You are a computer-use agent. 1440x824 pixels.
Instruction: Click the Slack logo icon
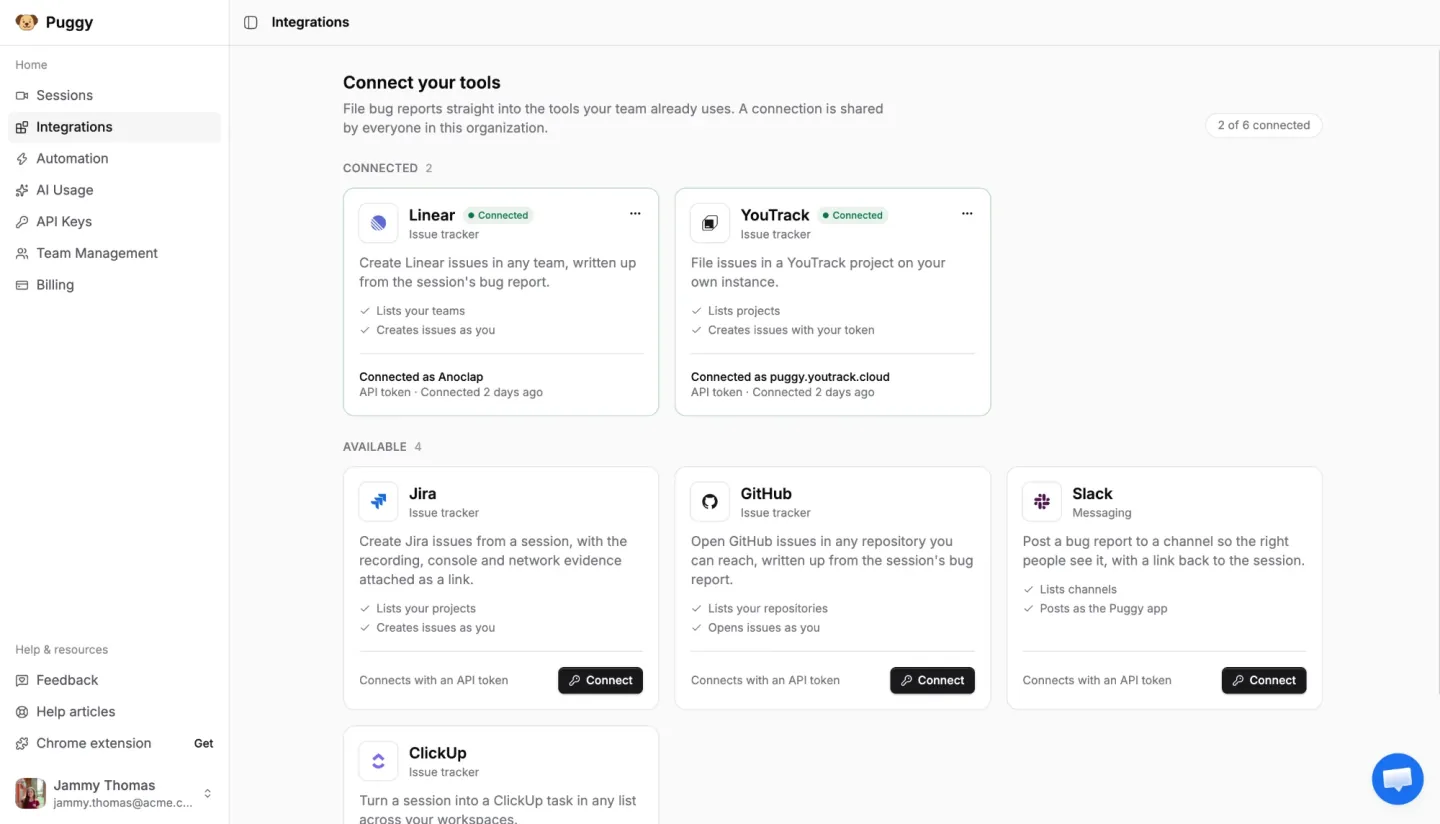tap(1042, 502)
